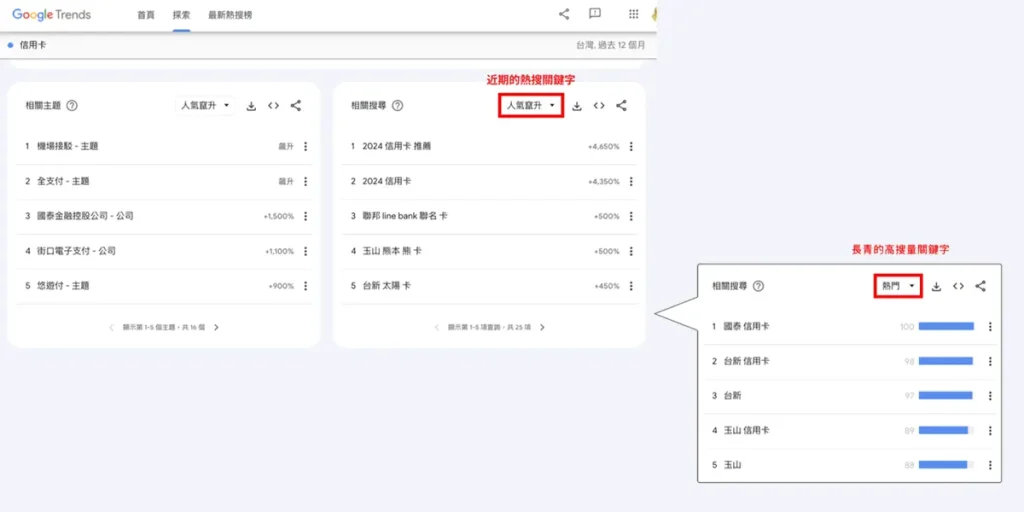This screenshot has width=1024, height=512.
Task: Click the embed icon in 相關主題 card
Action: pos(274,106)
